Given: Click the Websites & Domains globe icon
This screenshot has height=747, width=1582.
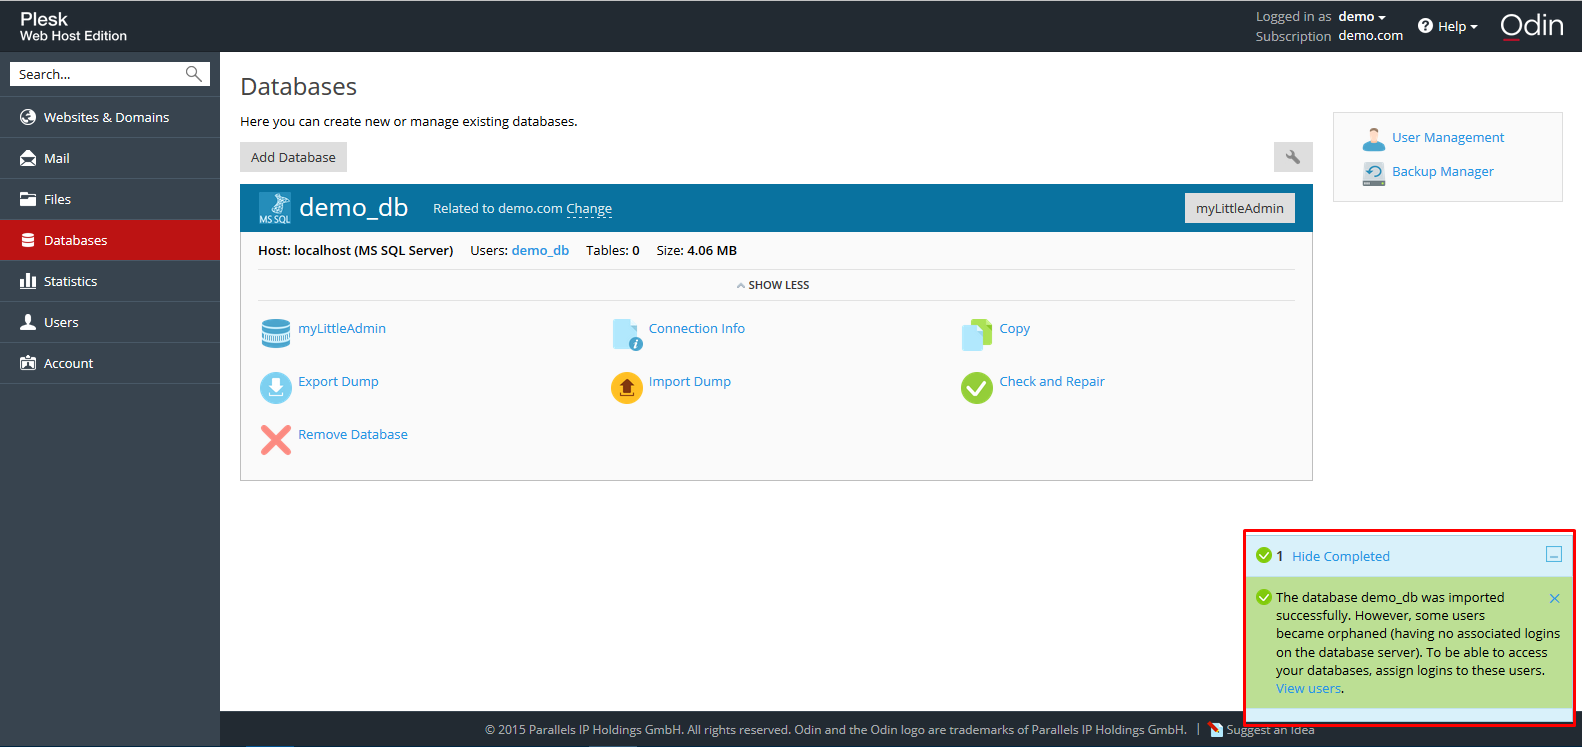Looking at the screenshot, I should point(28,117).
